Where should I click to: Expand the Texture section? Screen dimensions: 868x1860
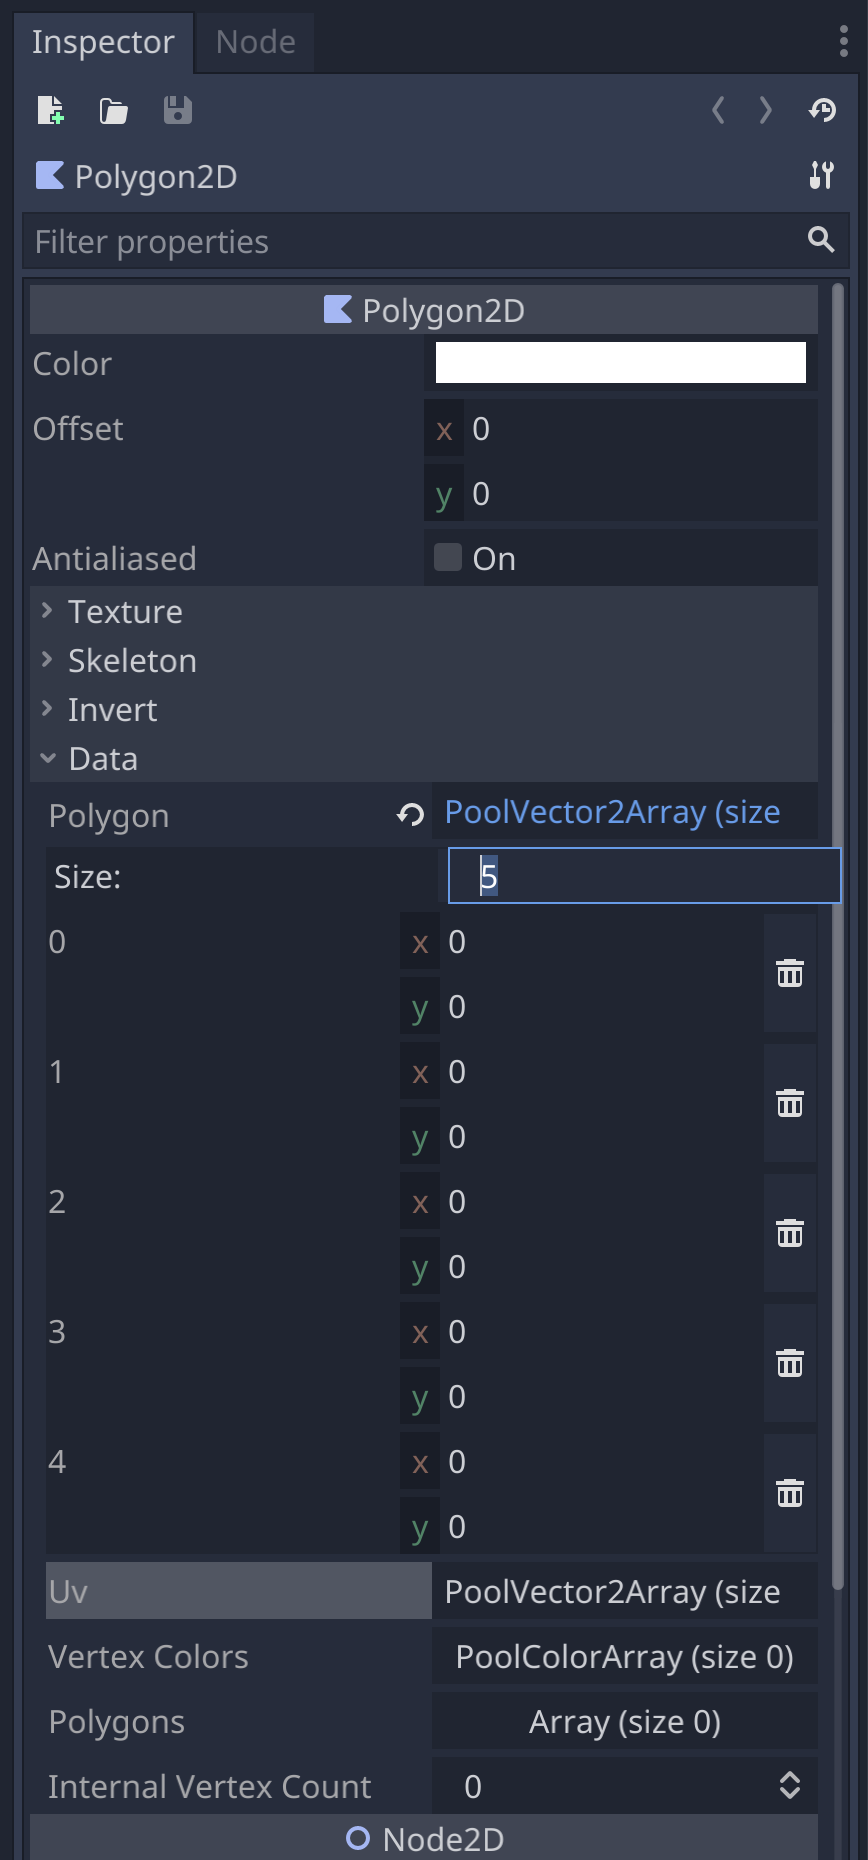point(125,611)
